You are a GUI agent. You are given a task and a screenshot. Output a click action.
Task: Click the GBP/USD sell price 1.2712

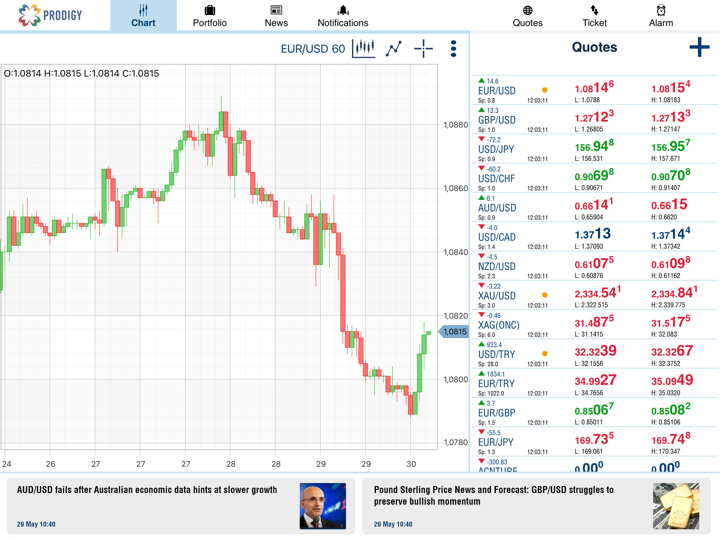pos(594,117)
